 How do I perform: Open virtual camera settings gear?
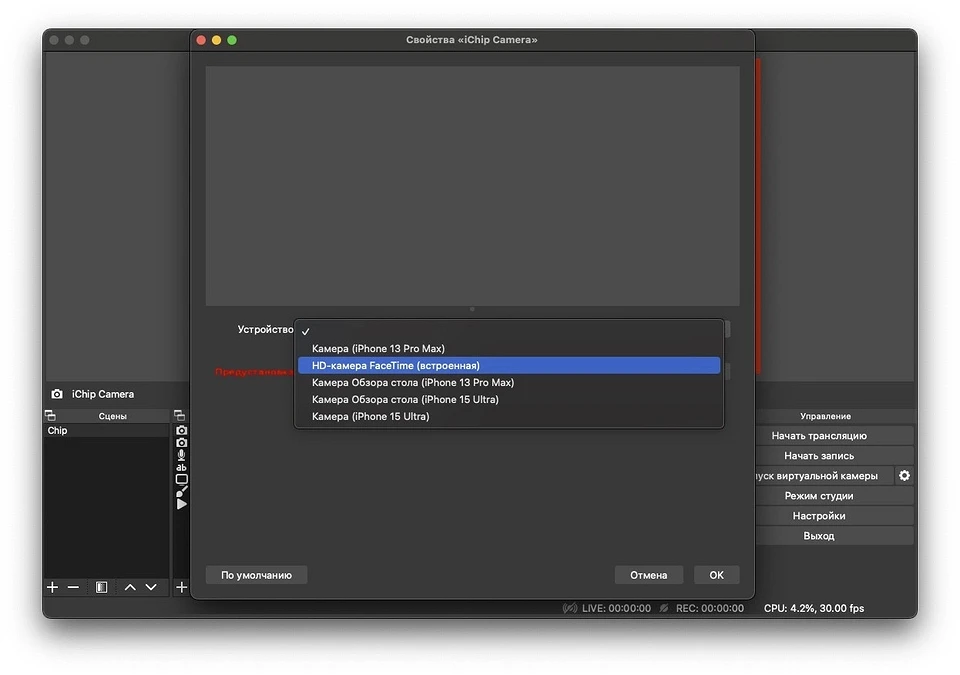click(904, 476)
